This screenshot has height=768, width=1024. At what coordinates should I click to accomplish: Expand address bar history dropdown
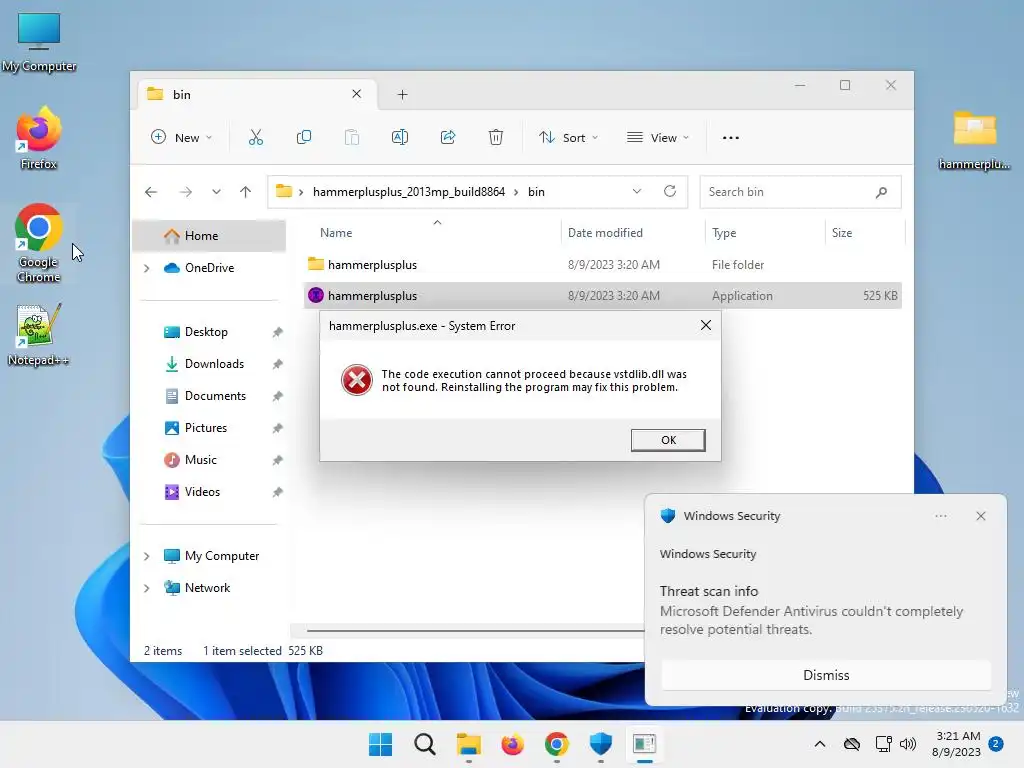637,191
